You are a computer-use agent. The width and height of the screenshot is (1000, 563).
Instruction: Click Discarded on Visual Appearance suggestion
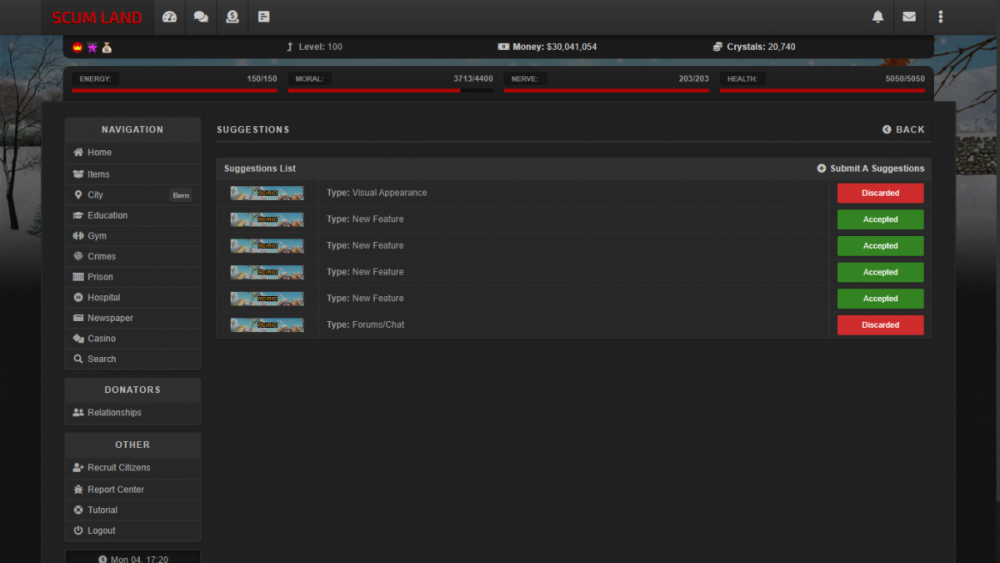[880, 193]
